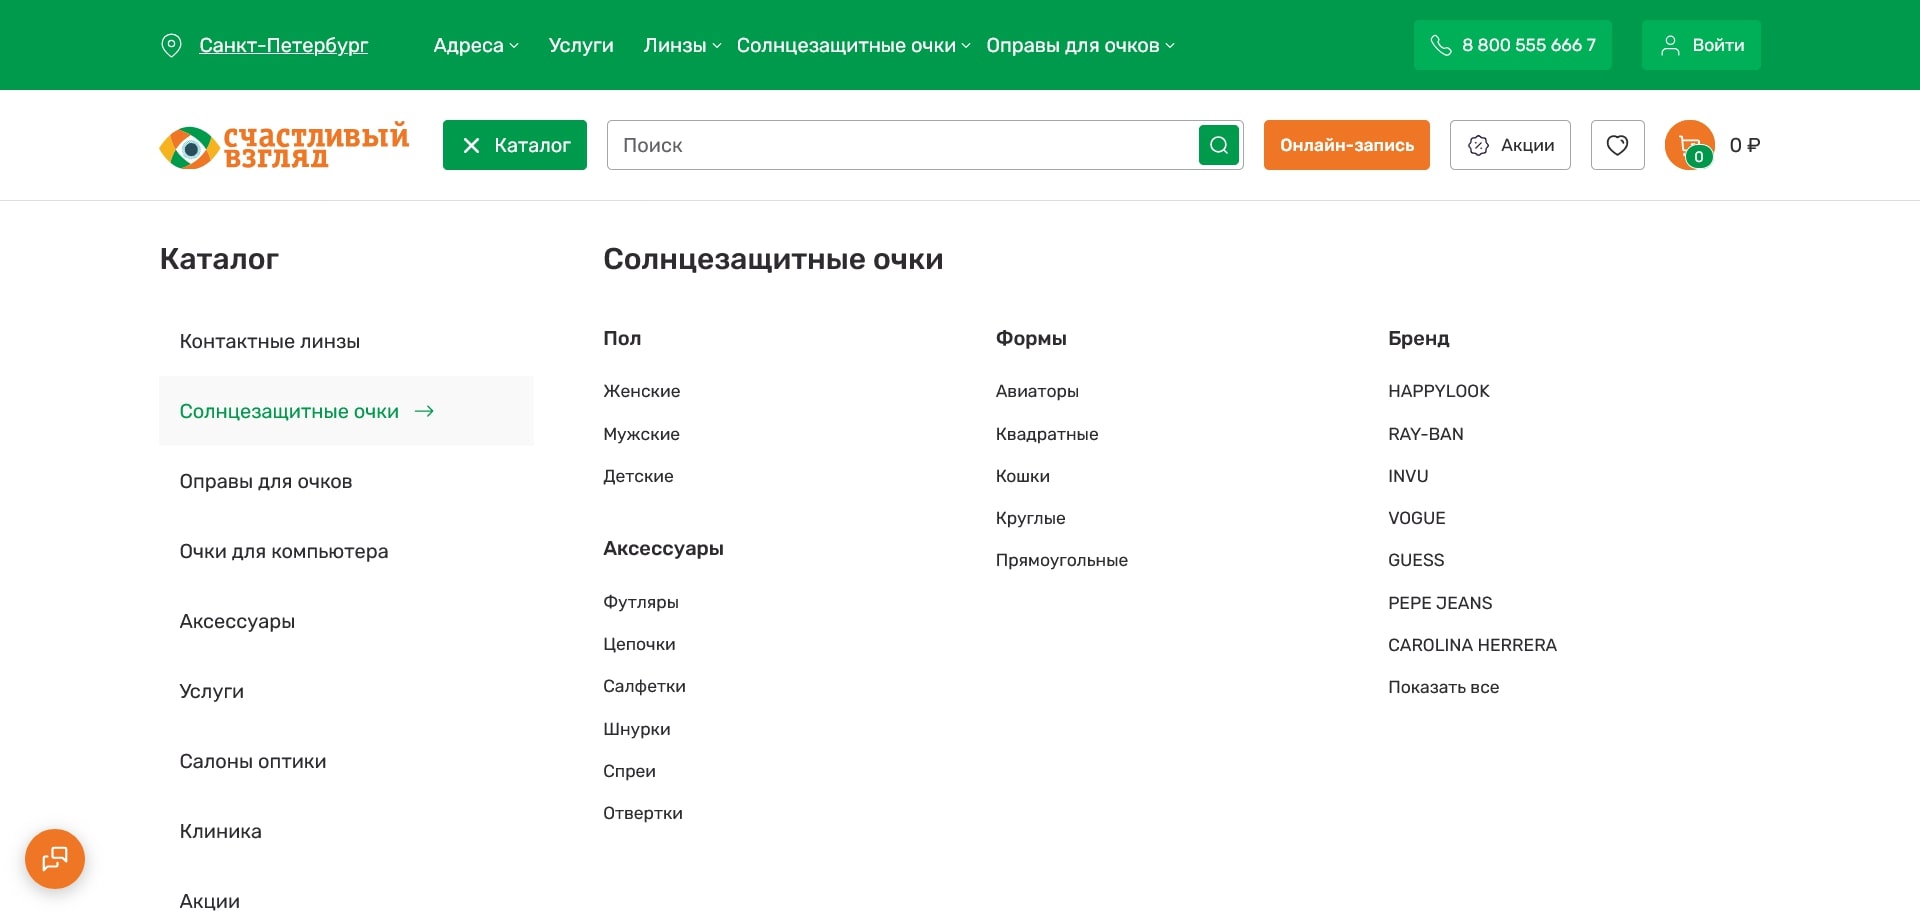Open the Акции promotions button
The image size is (1920, 913).
(x=1510, y=145)
